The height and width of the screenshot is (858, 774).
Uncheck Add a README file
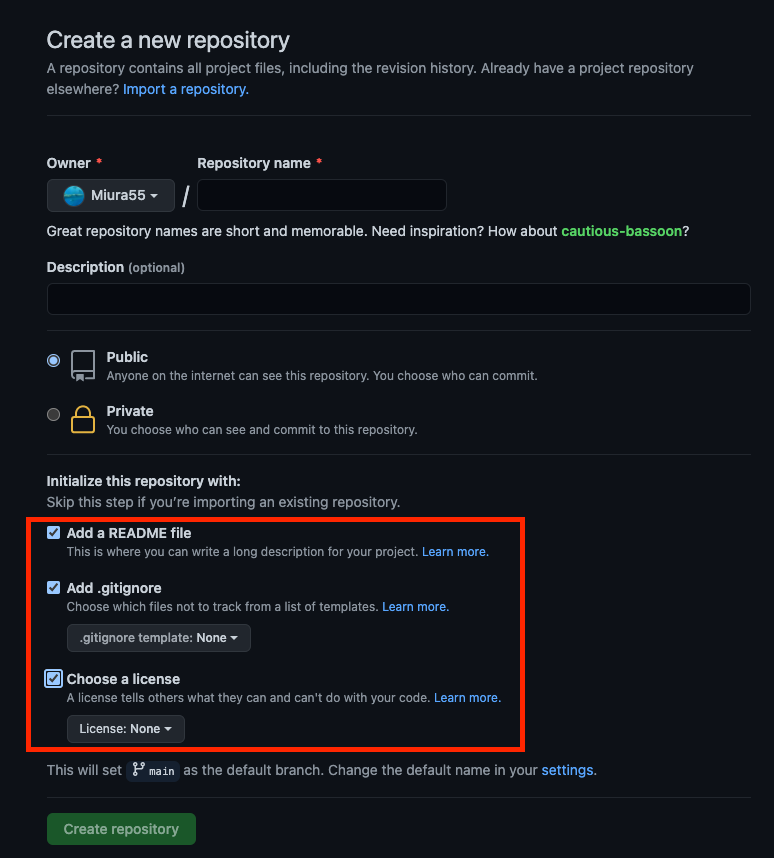point(53,532)
